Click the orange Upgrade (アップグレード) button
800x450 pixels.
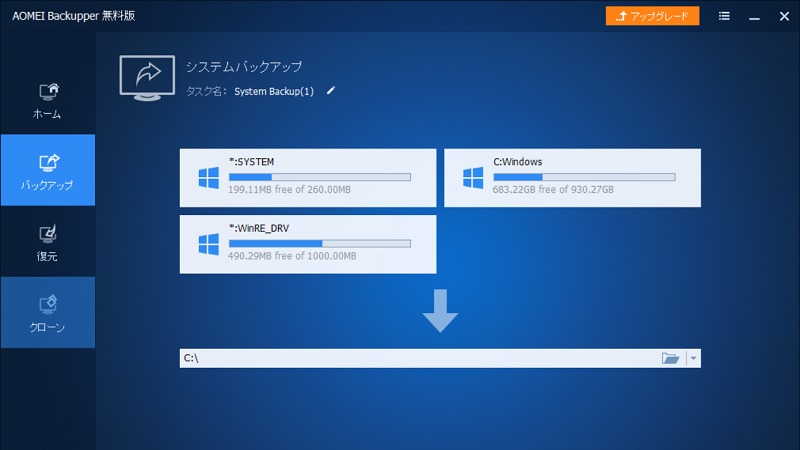coord(652,16)
